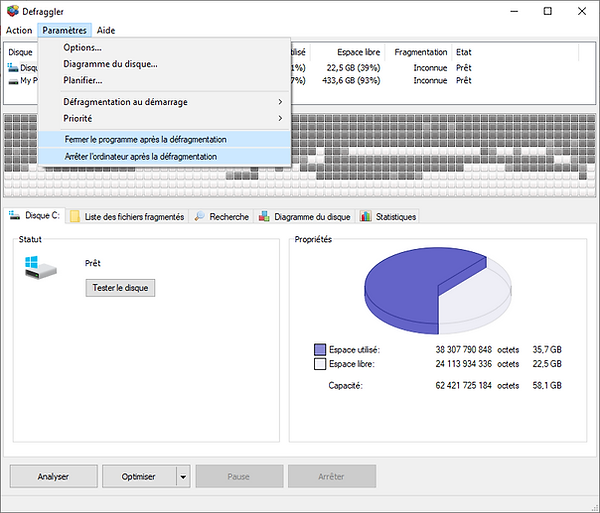Click the 433,6 GB (93%) free space cell
The width and height of the screenshot is (600, 513).
pos(351,80)
